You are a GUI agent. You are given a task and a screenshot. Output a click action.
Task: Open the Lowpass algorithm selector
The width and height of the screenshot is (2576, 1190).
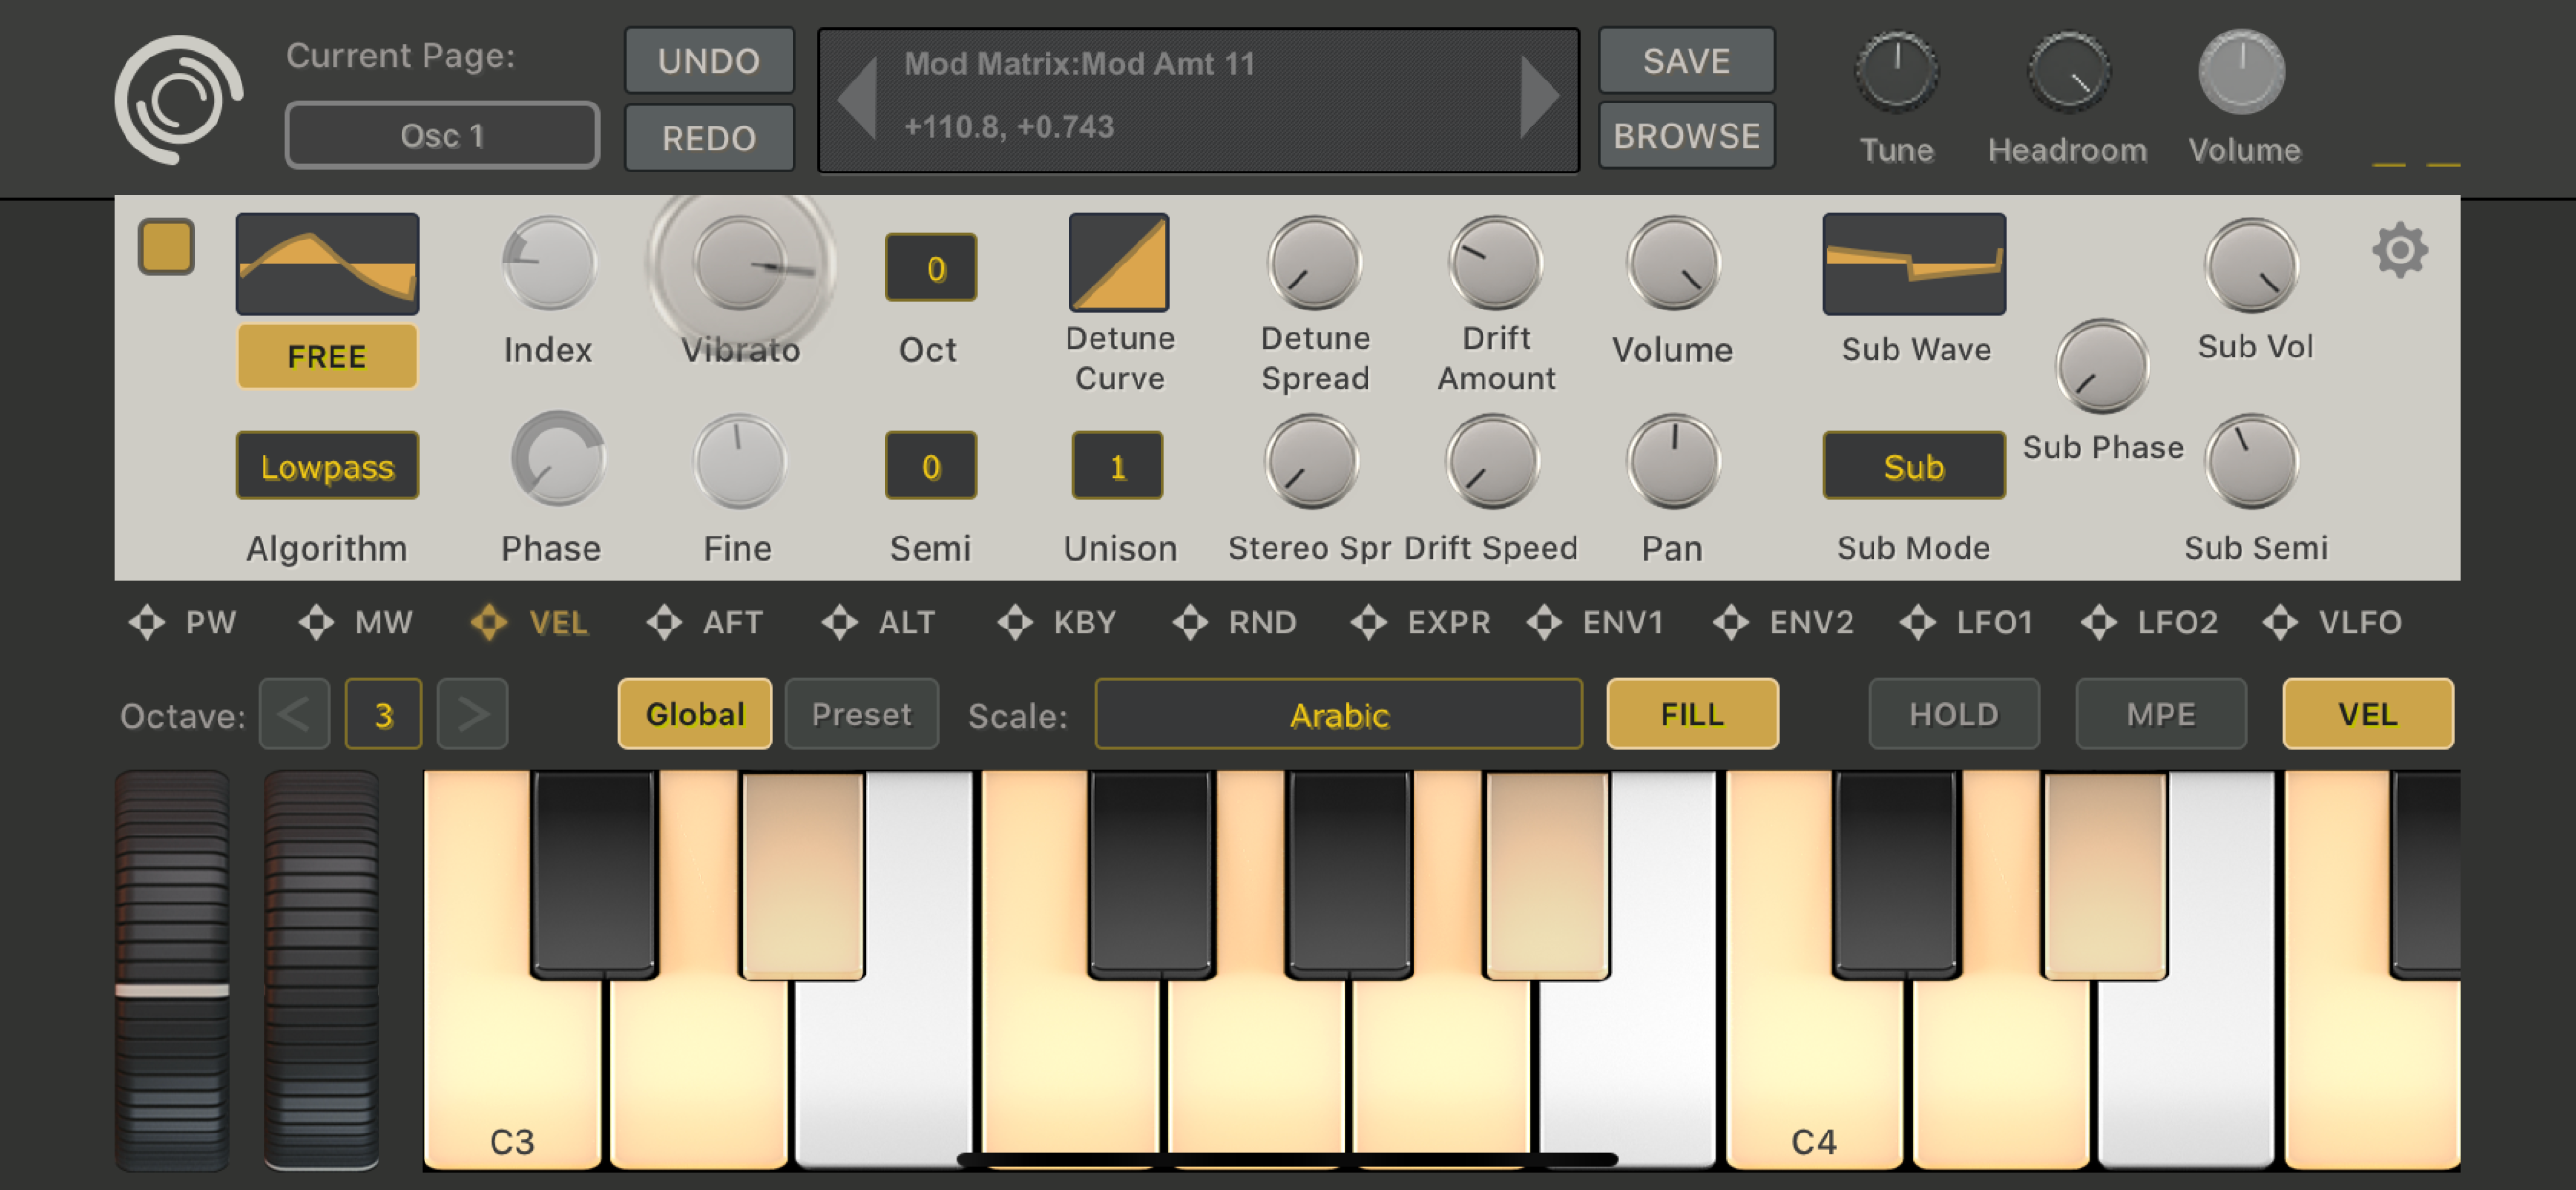pos(327,466)
